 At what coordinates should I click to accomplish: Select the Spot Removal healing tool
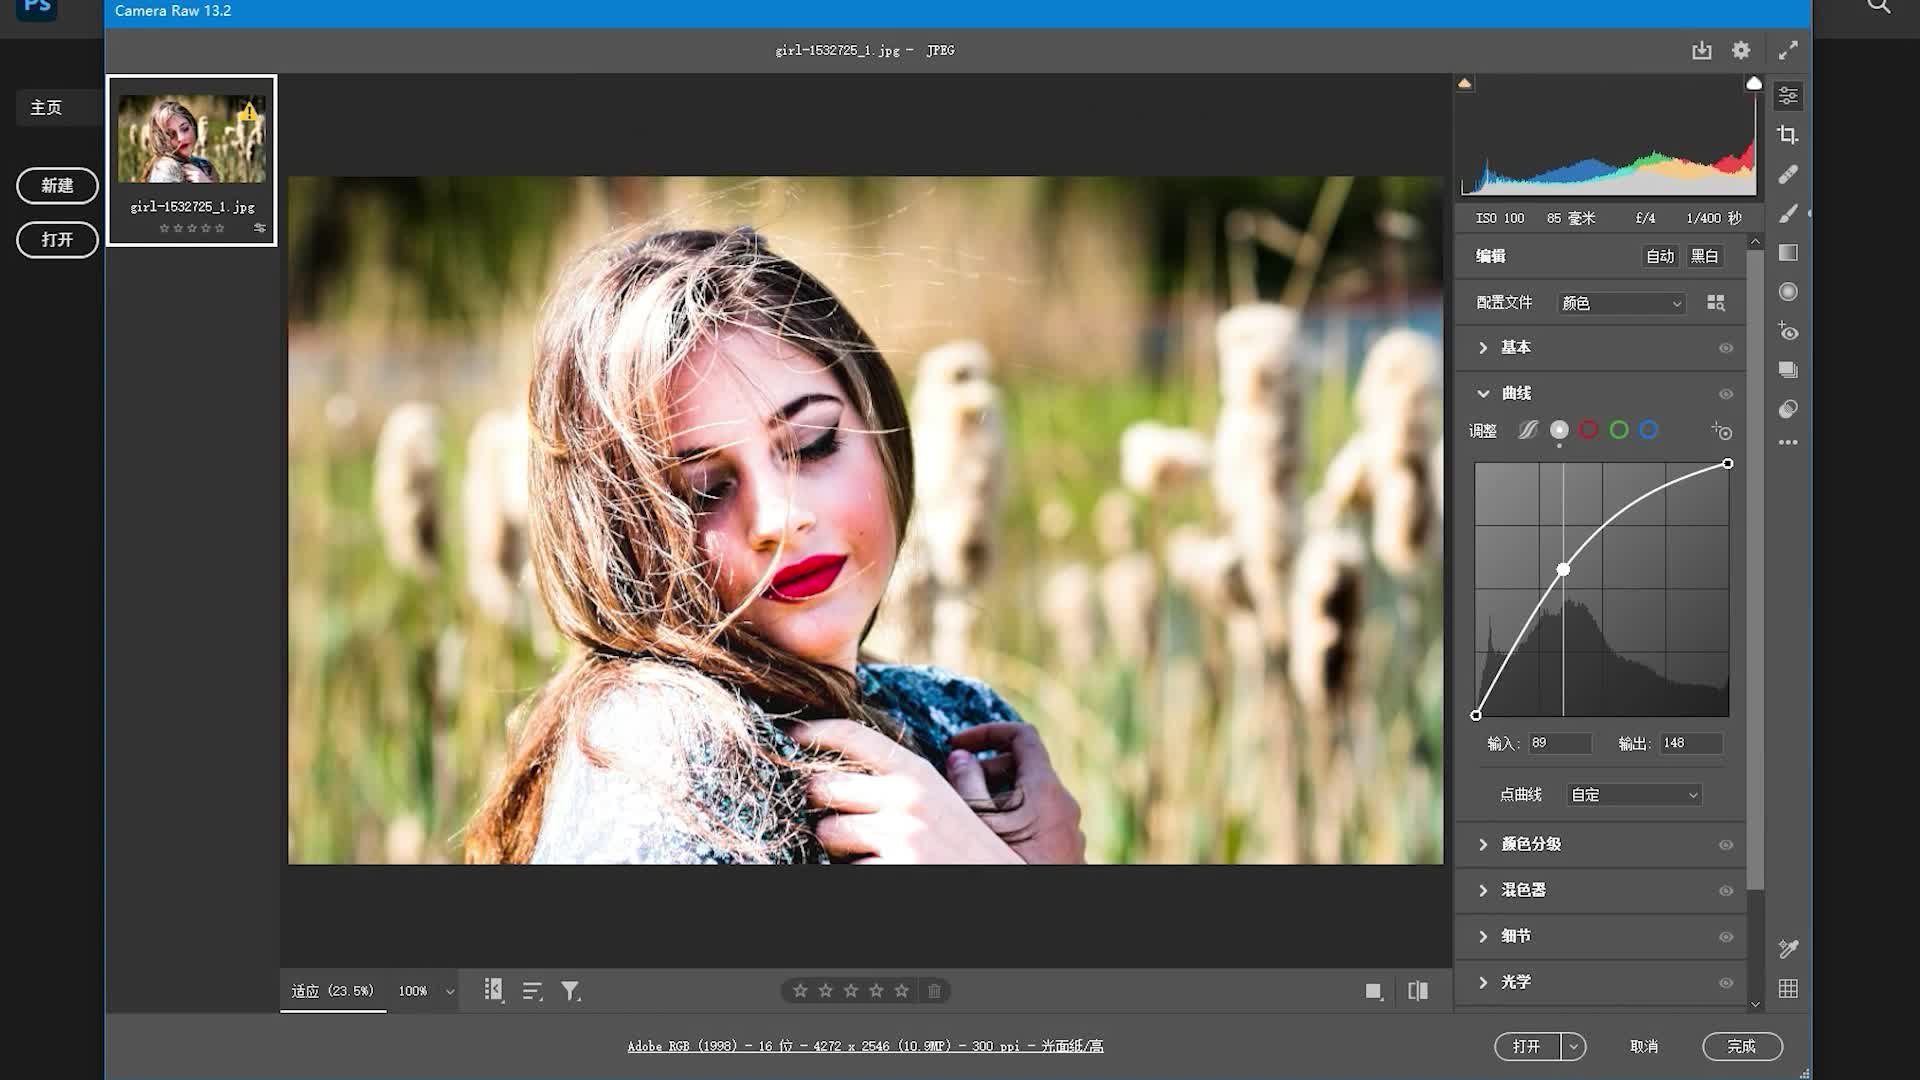1788,174
